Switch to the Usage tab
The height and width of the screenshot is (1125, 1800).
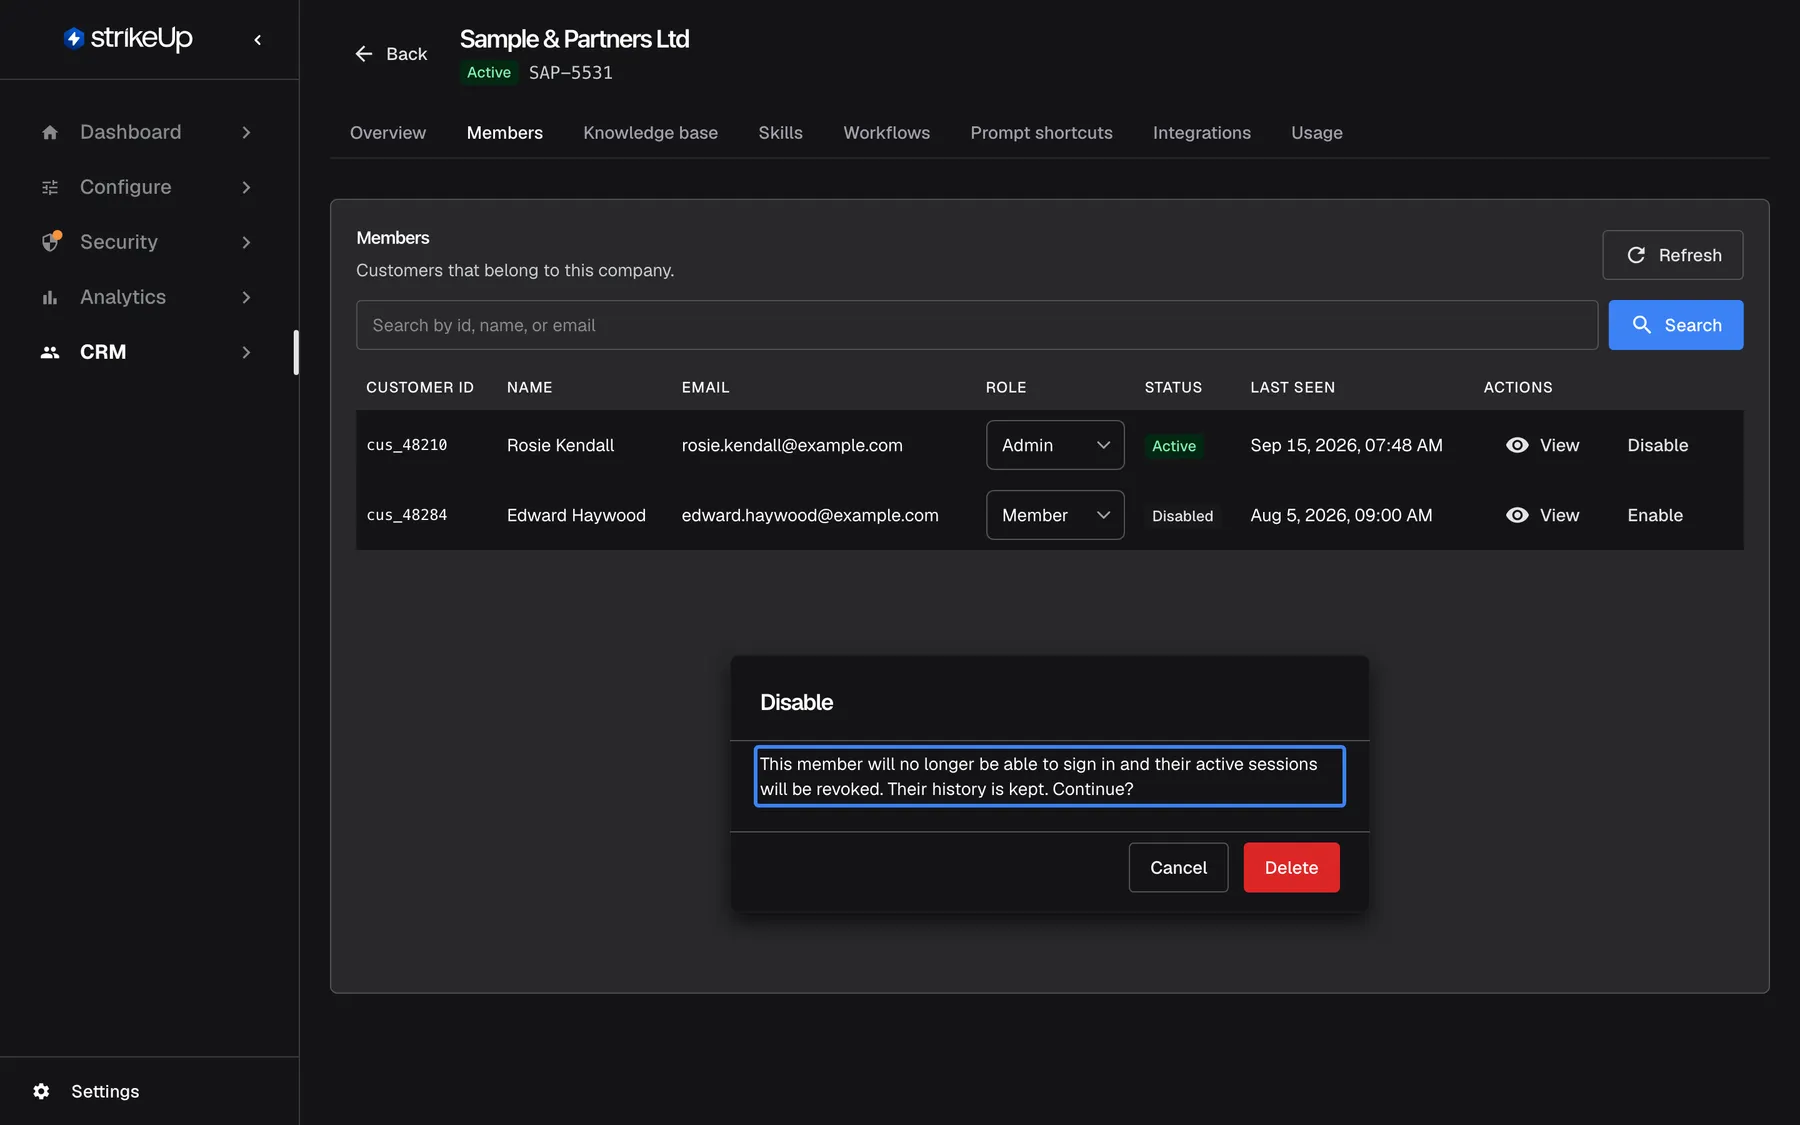pos(1317,133)
